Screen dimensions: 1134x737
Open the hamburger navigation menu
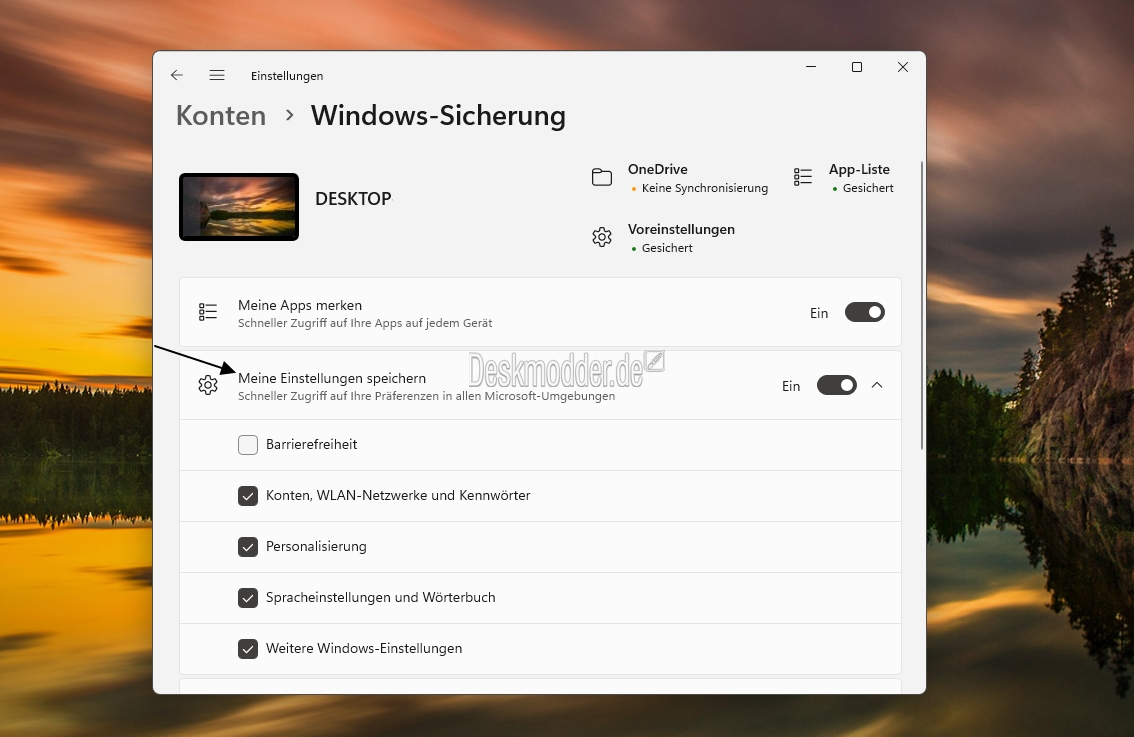click(217, 75)
